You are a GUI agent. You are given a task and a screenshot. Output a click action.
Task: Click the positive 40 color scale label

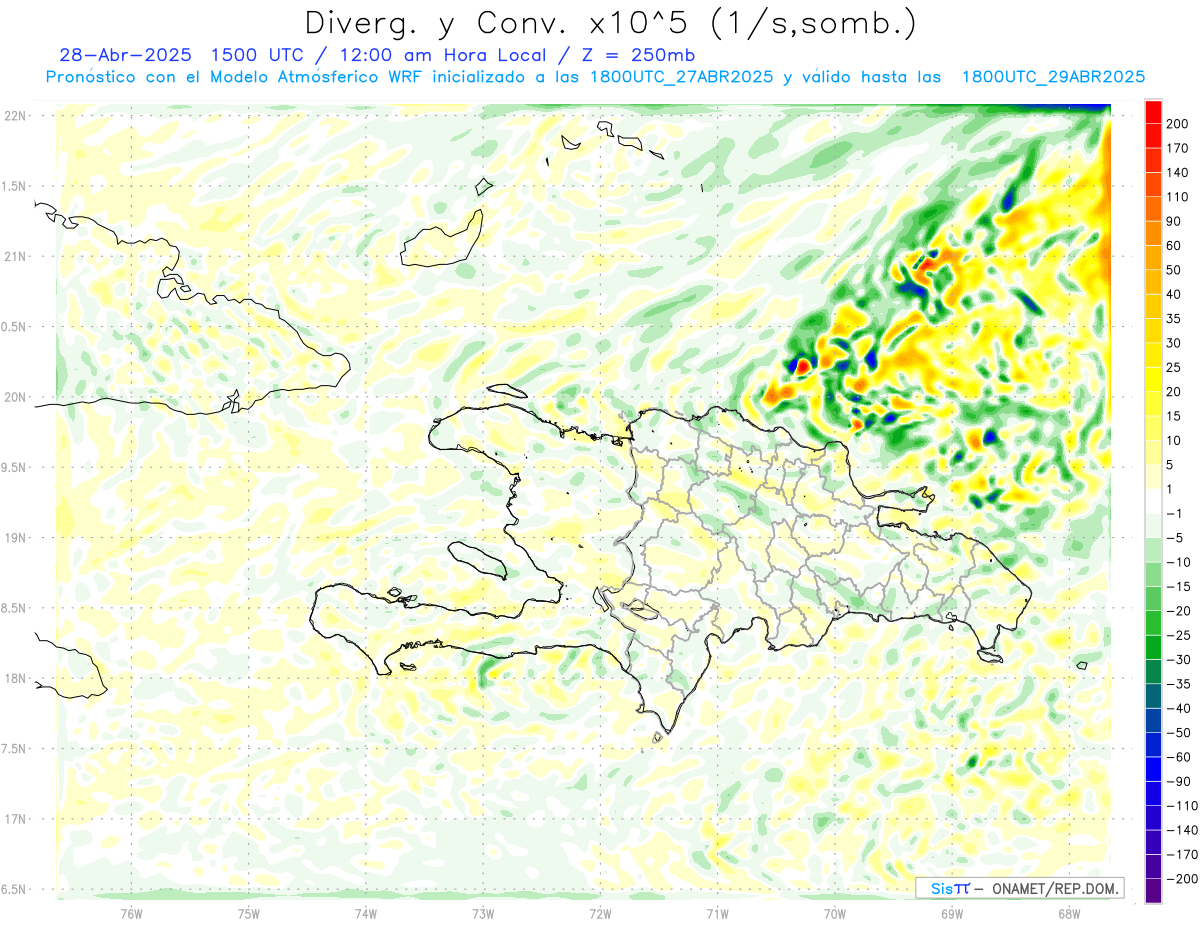(1175, 295)
